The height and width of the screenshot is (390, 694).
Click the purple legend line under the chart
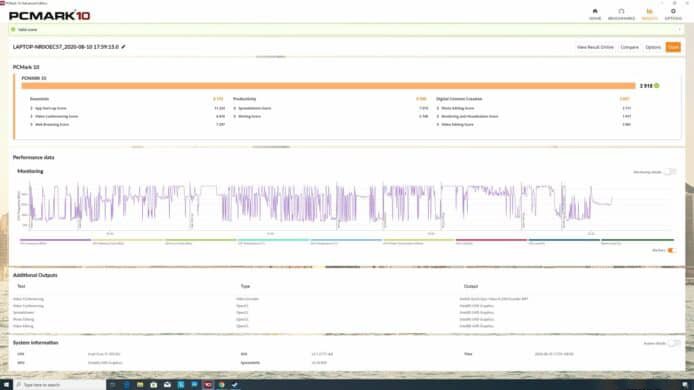tap(55, 240)
